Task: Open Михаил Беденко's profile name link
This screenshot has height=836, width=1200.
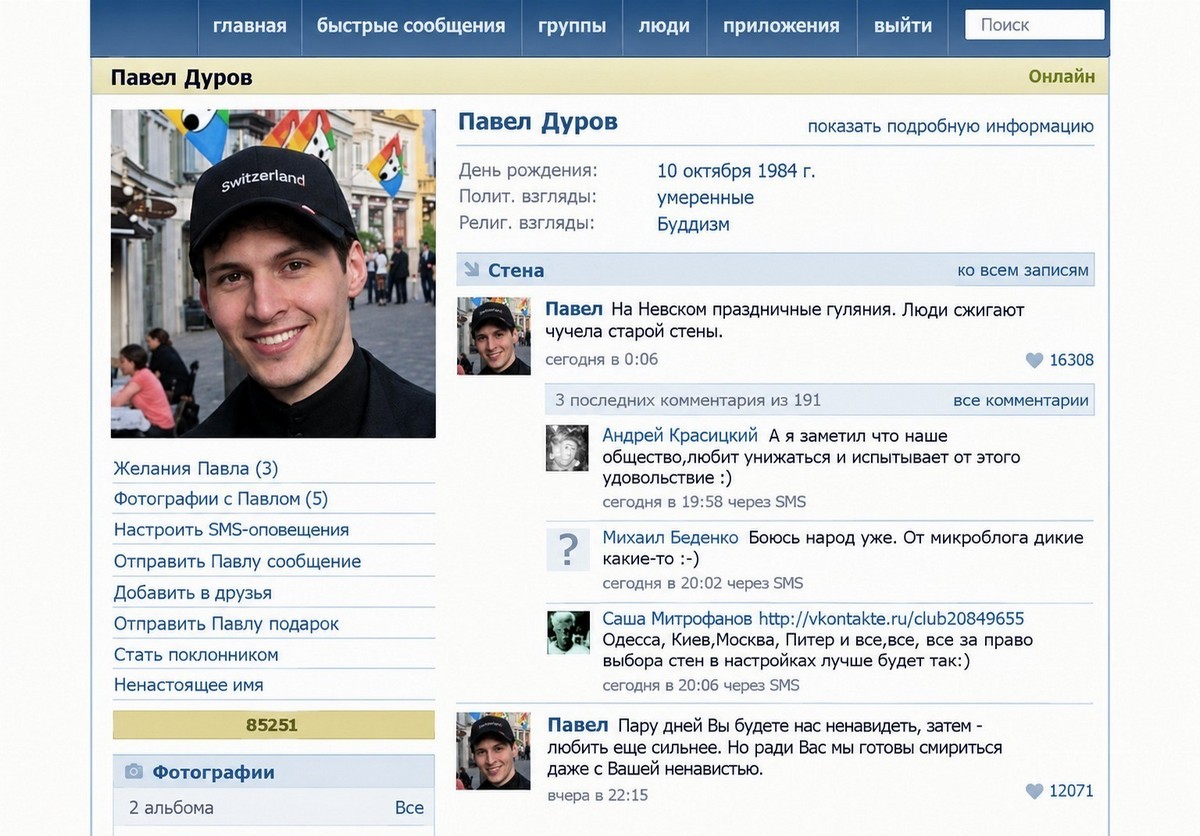Action: [x=670, y=537]
